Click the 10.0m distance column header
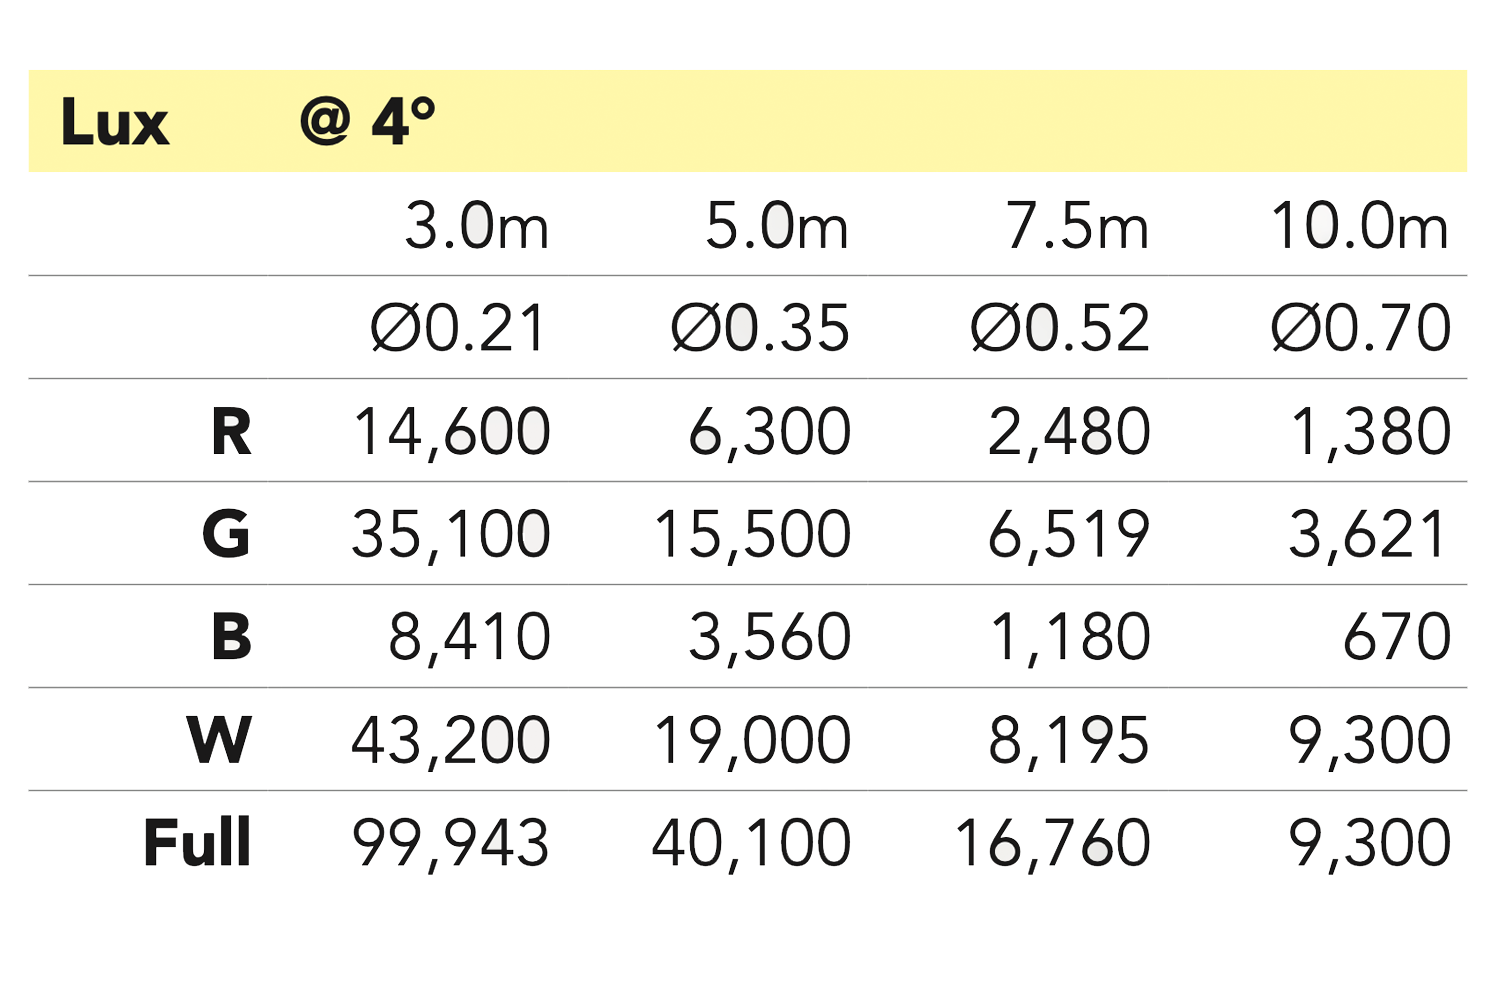Screen dimensions: 1500x1000 tap(1360, 226)
